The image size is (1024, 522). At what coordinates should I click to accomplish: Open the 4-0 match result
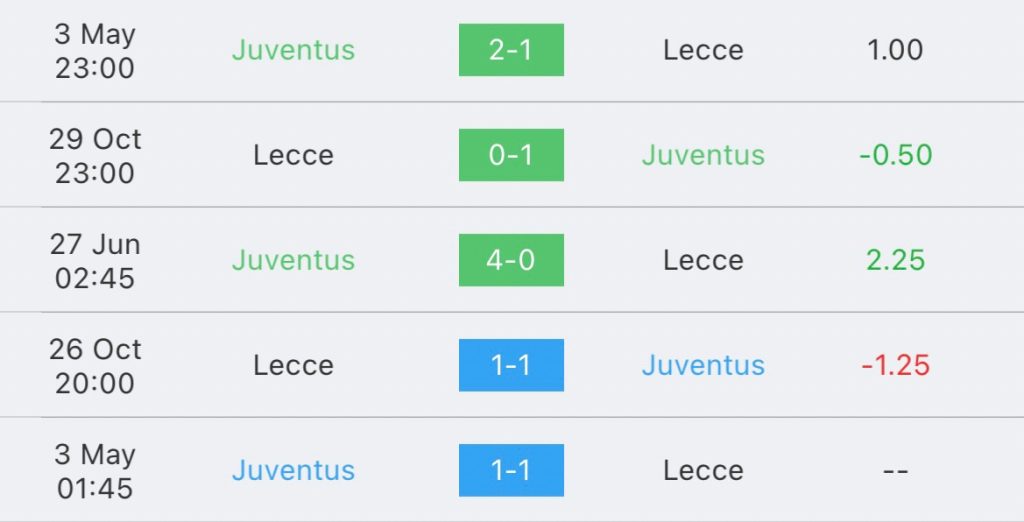(511, 260)
